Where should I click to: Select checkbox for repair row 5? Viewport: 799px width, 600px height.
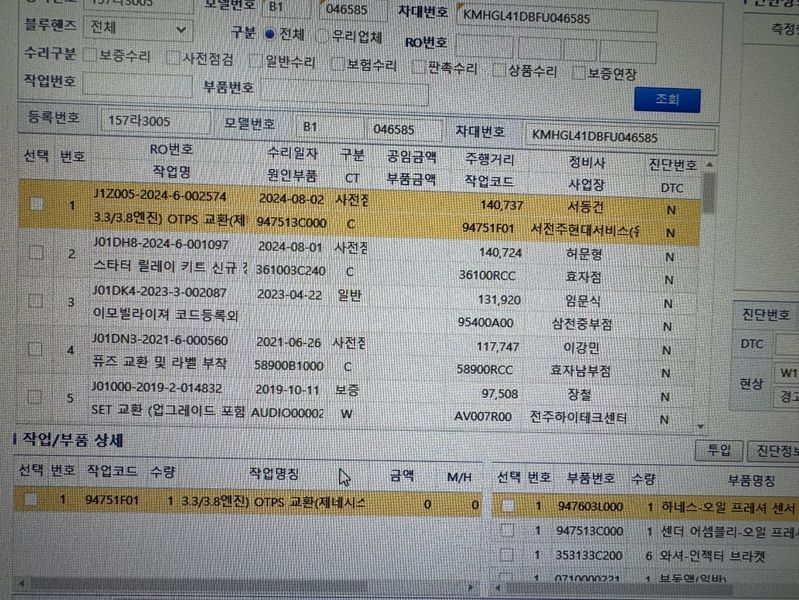tap(35, 397)
